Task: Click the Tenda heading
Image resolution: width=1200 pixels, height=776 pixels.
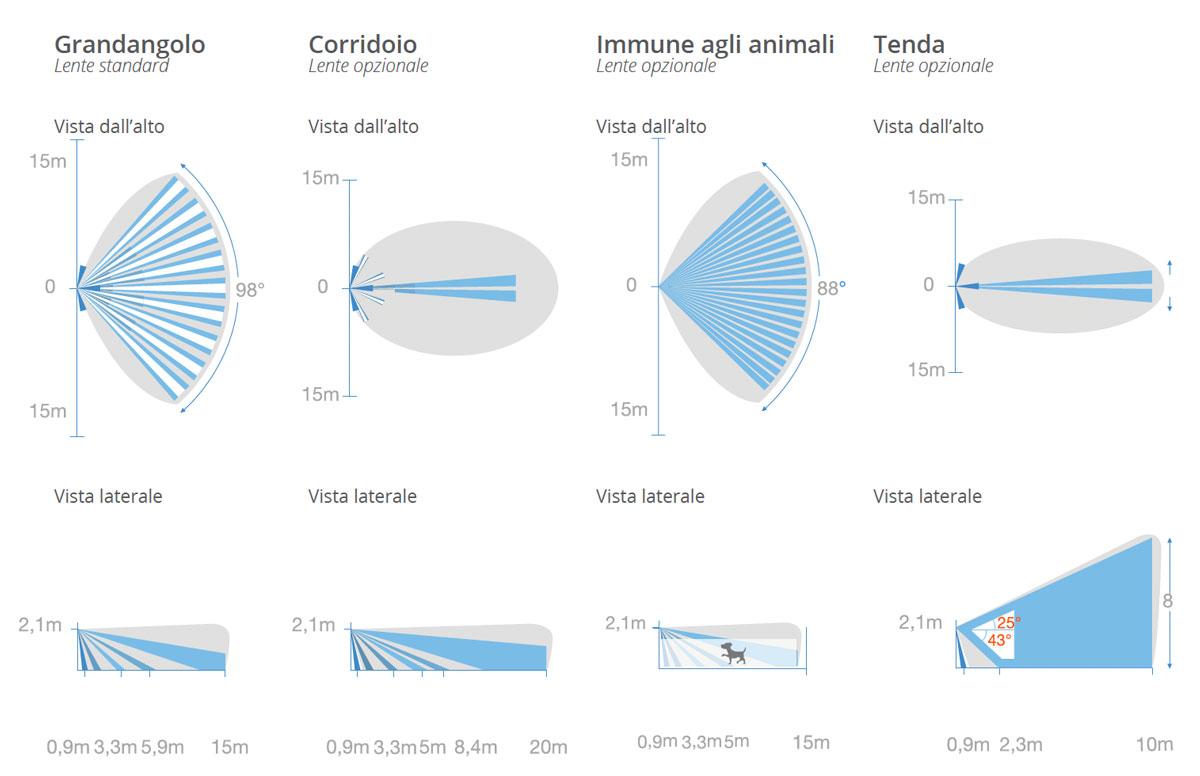Action: click(x=909, y=44)
